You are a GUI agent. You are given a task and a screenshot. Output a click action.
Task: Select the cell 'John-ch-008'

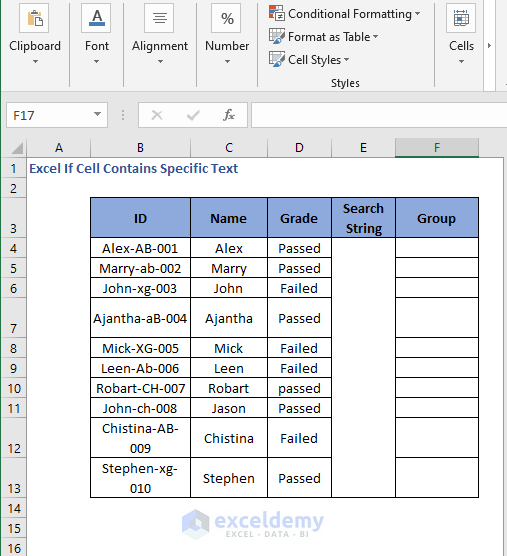coord(140,408)
